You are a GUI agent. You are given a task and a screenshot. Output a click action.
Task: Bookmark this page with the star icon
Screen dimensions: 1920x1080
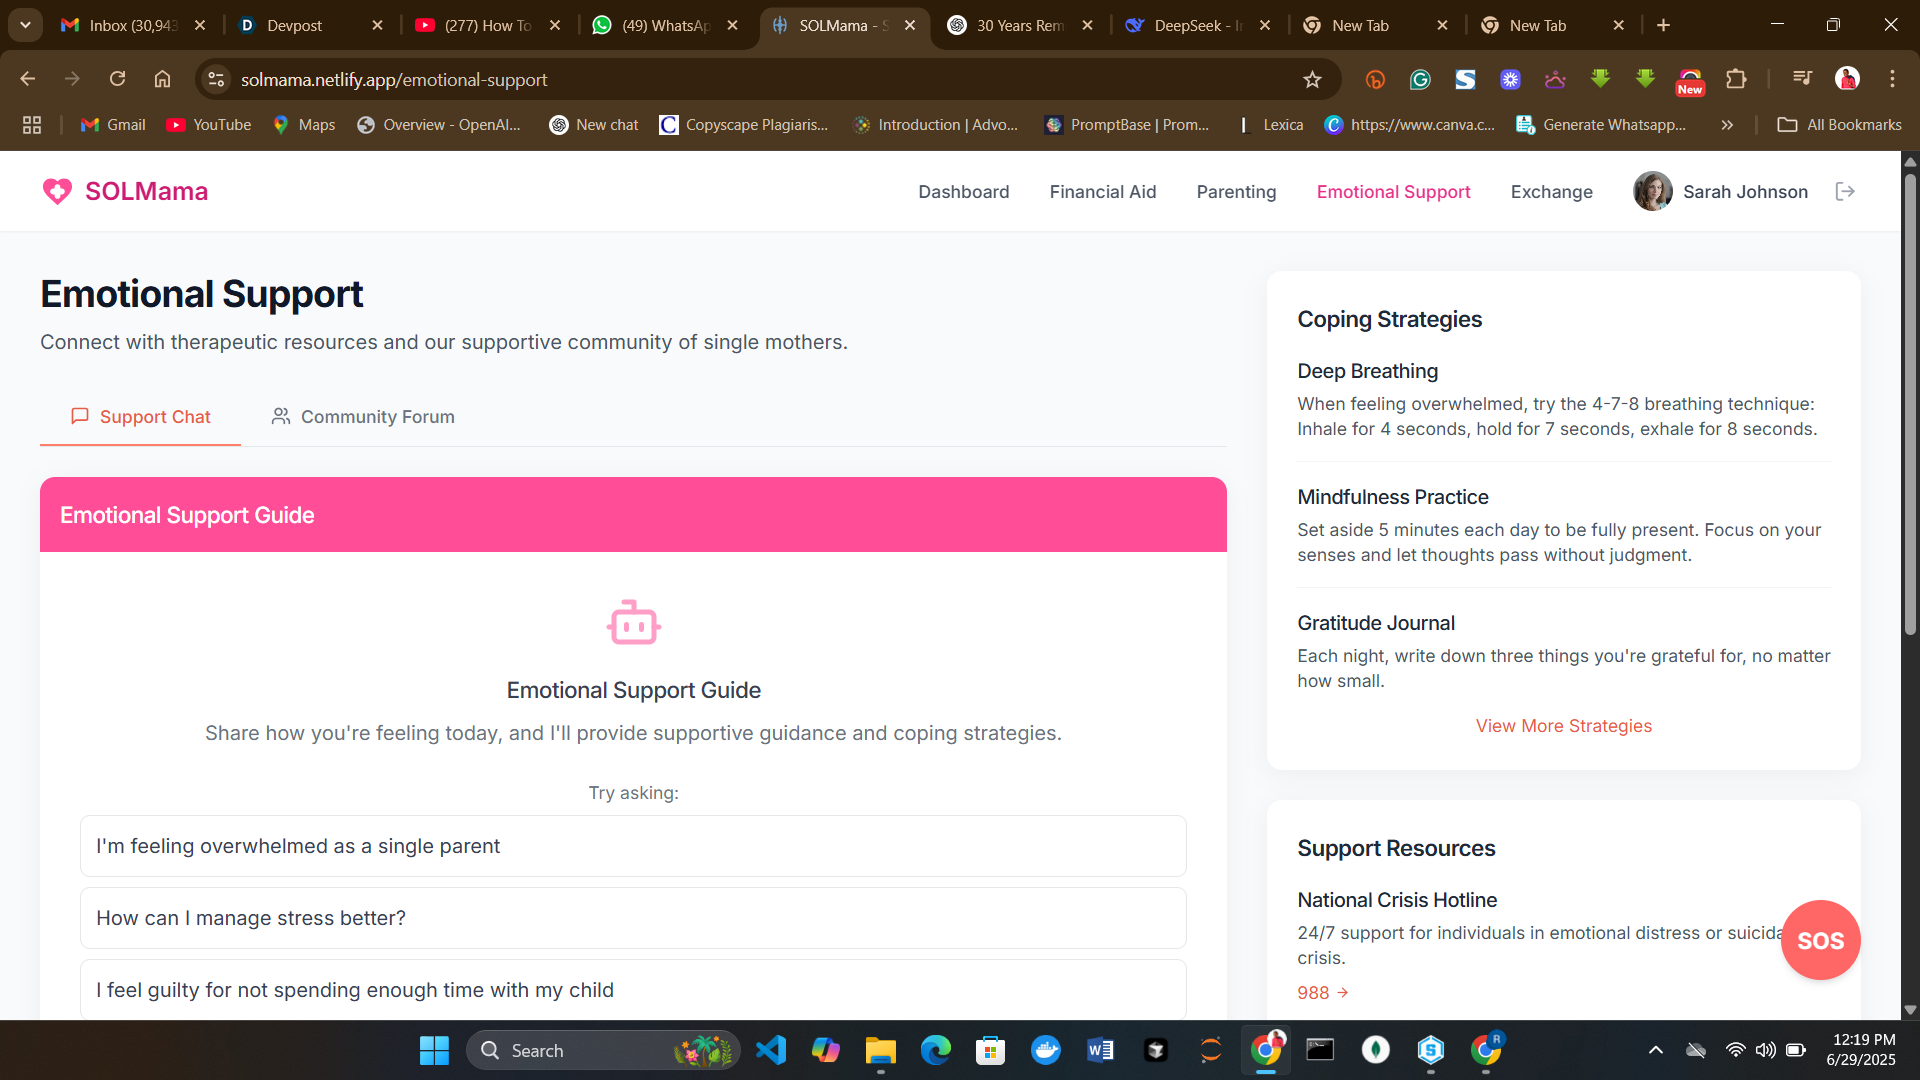(1312, 79)
